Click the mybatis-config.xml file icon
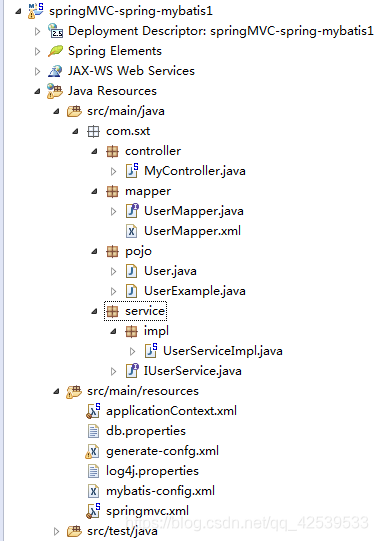 [x=93, y=491]
